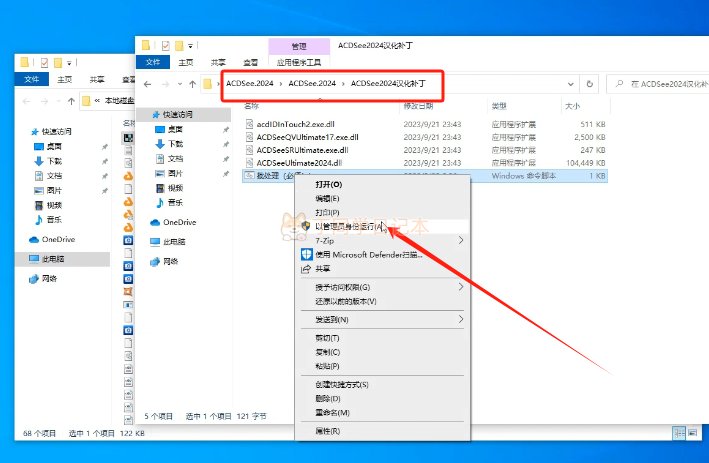
Task: Choose 以管理员身份运行 in context menu
Action: click(x=383, y=227)
